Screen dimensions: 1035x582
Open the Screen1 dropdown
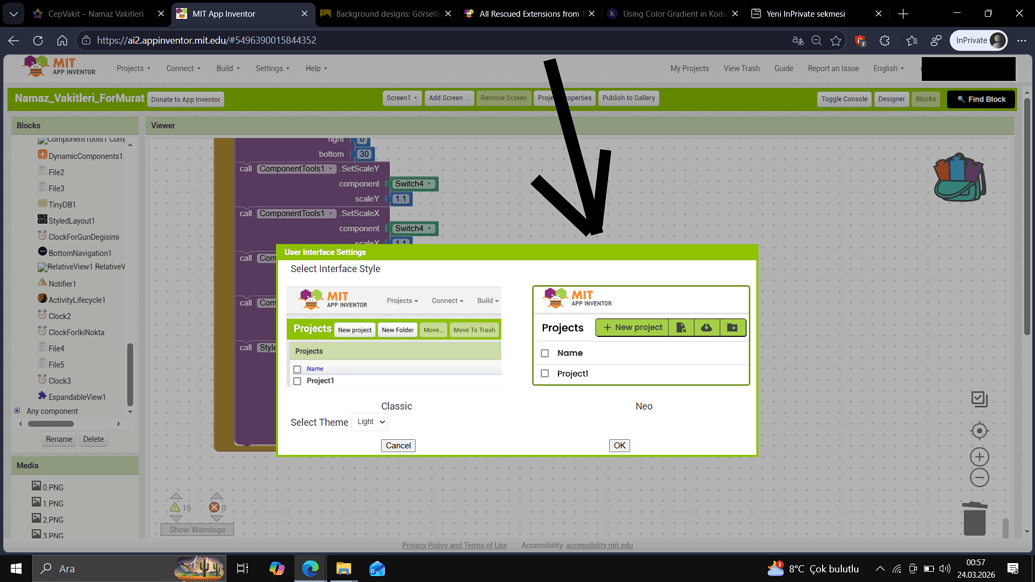402,98
